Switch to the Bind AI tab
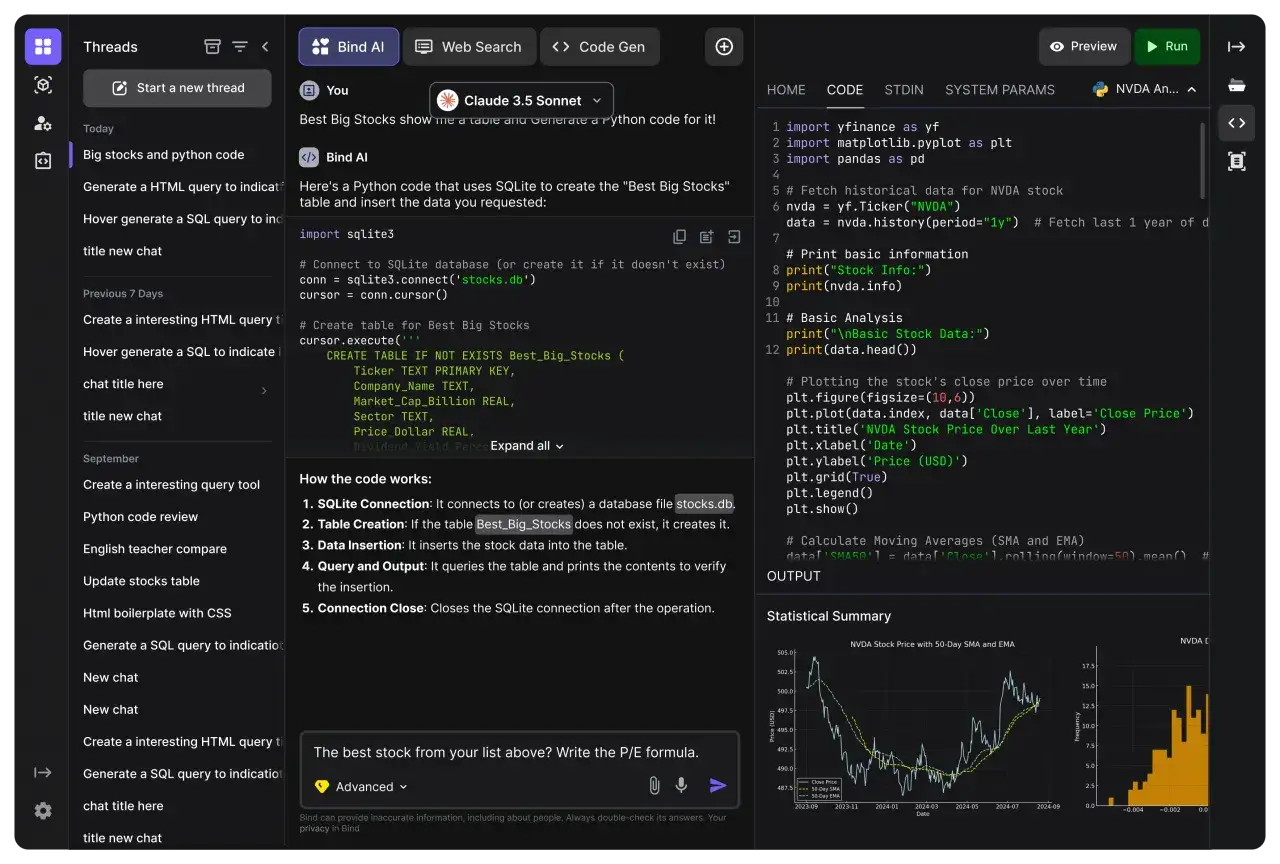The width and height of the screenshot is (1280, 864). click(x=349, y=47)
